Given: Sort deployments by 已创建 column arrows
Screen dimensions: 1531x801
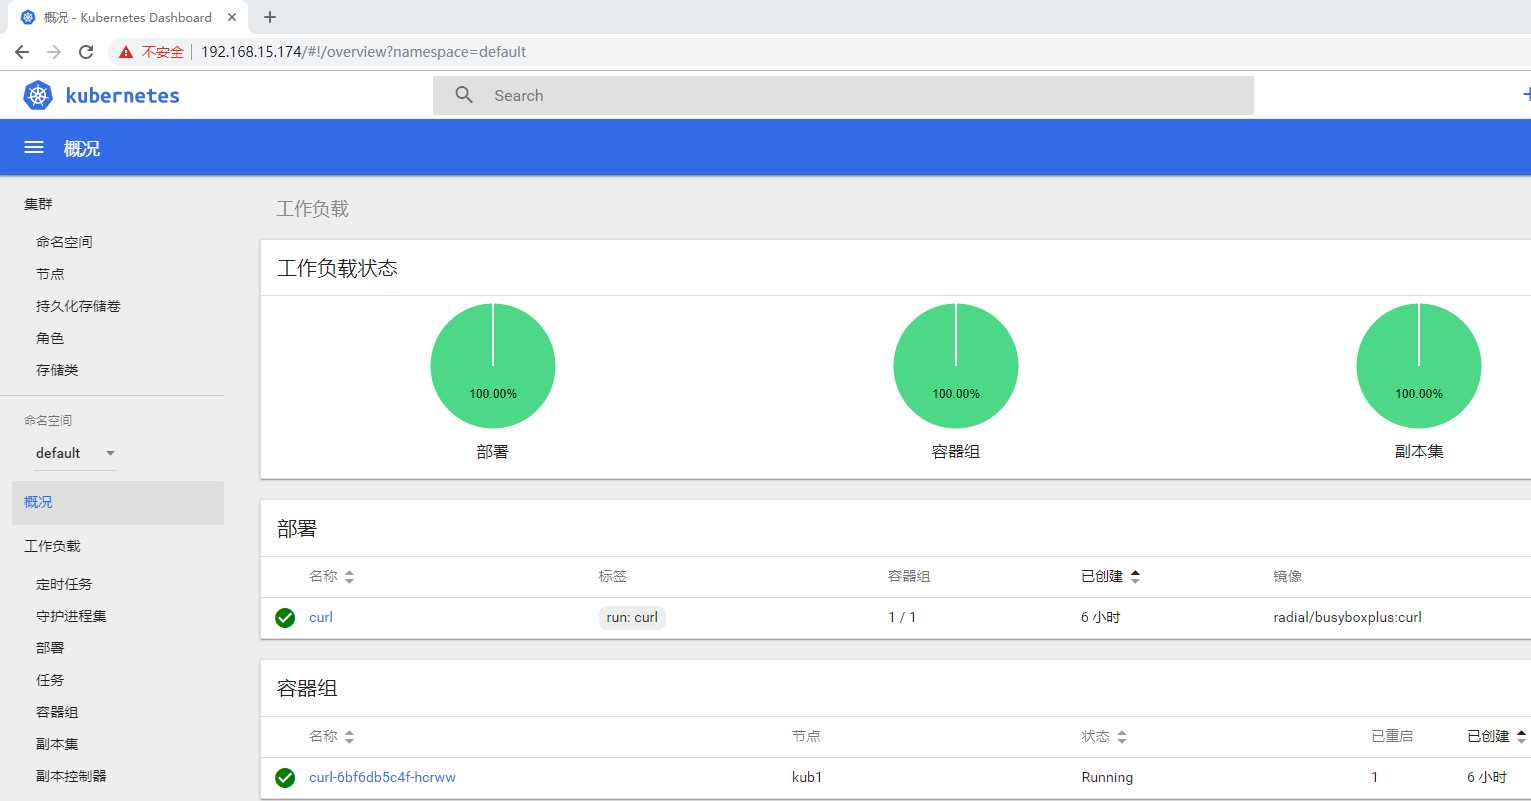Looking at the screenshot, I should pyautogui.click(x=1135, y=577).
